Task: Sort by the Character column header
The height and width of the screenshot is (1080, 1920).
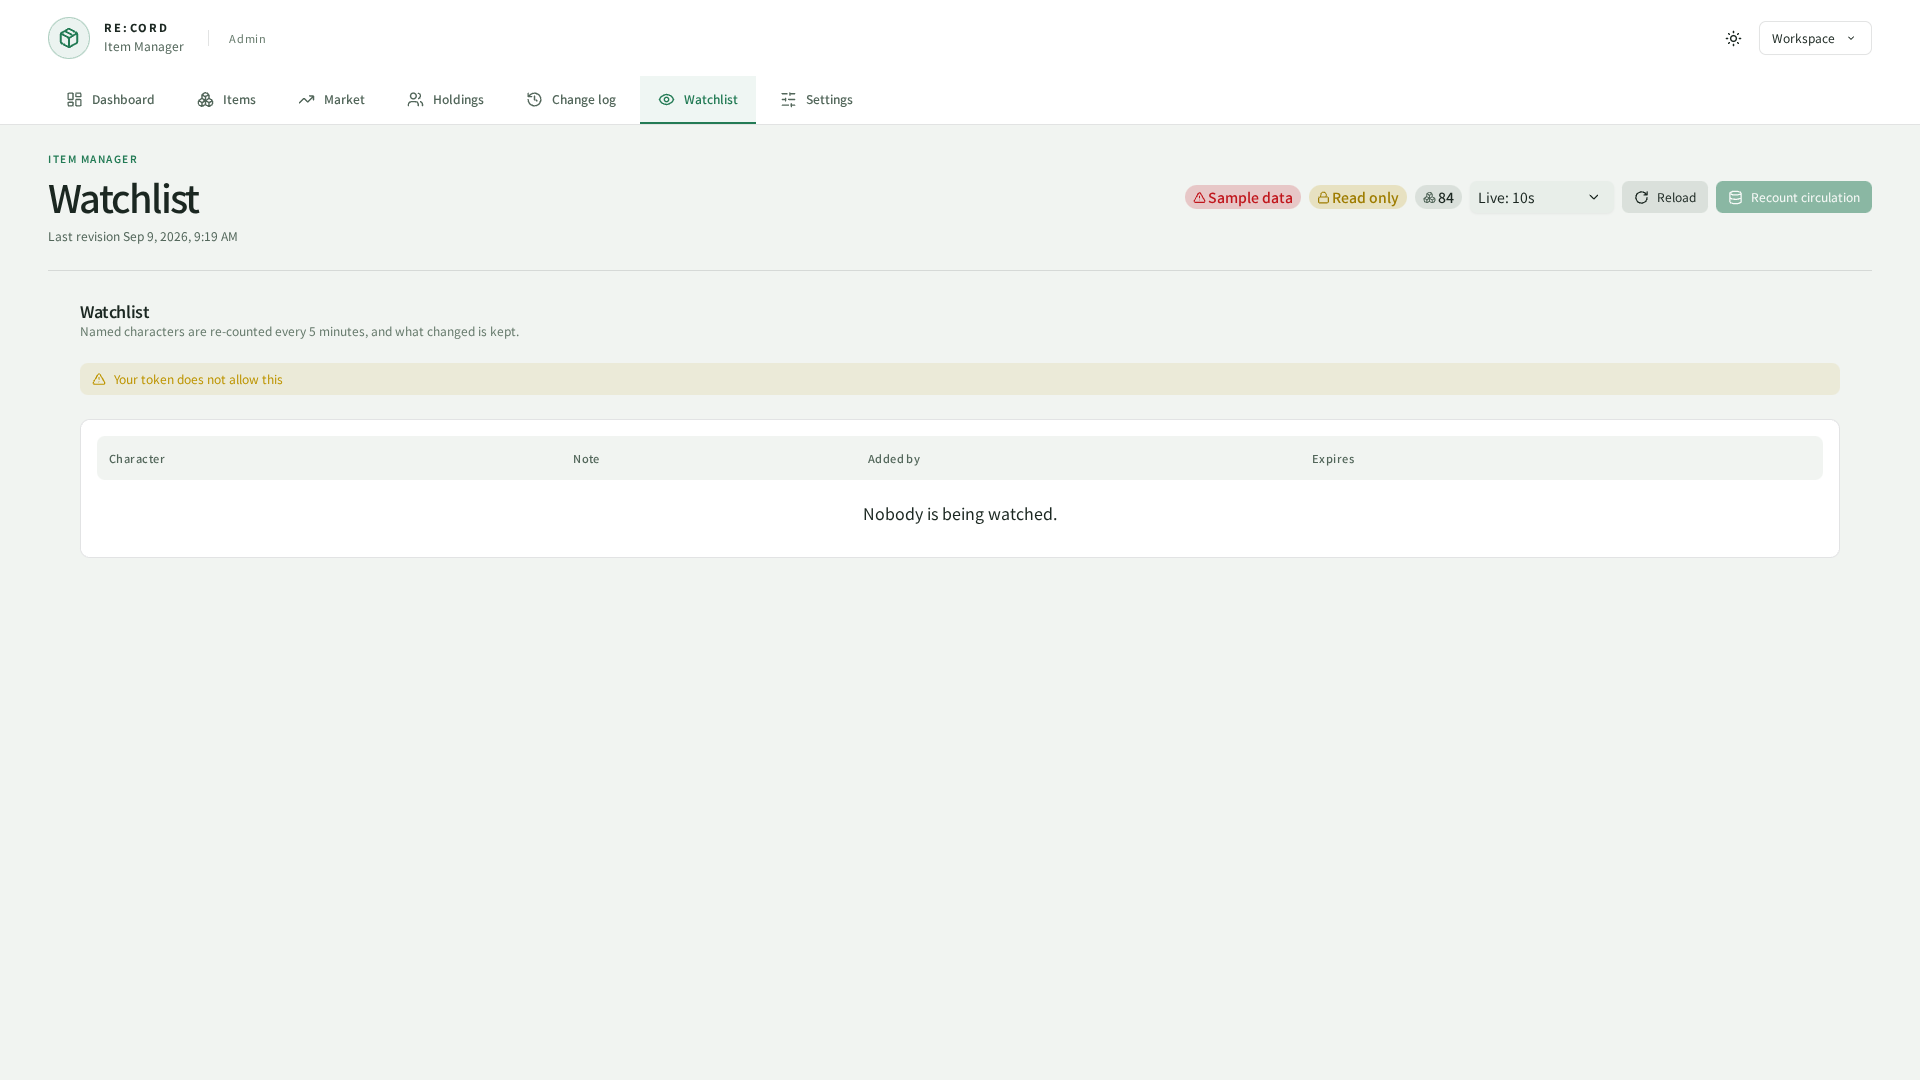Action: tap(137, 459)
